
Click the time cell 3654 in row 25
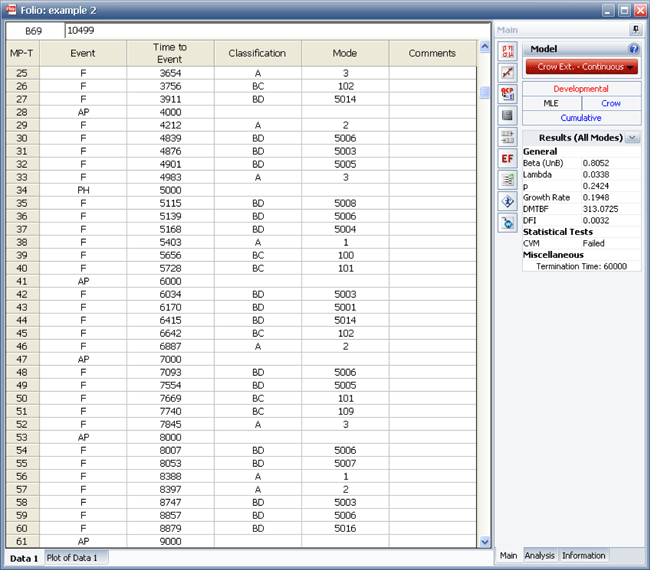[170, 73]
